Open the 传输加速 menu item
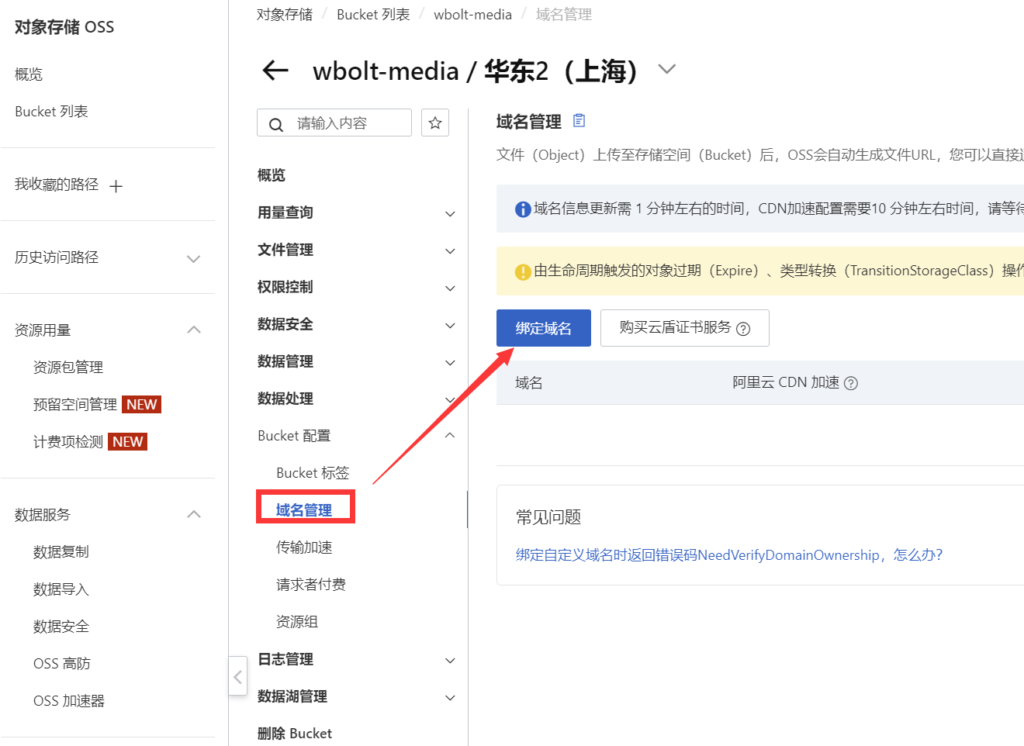The height and width of the screenshot is (746, 1024). coord(304,547)
